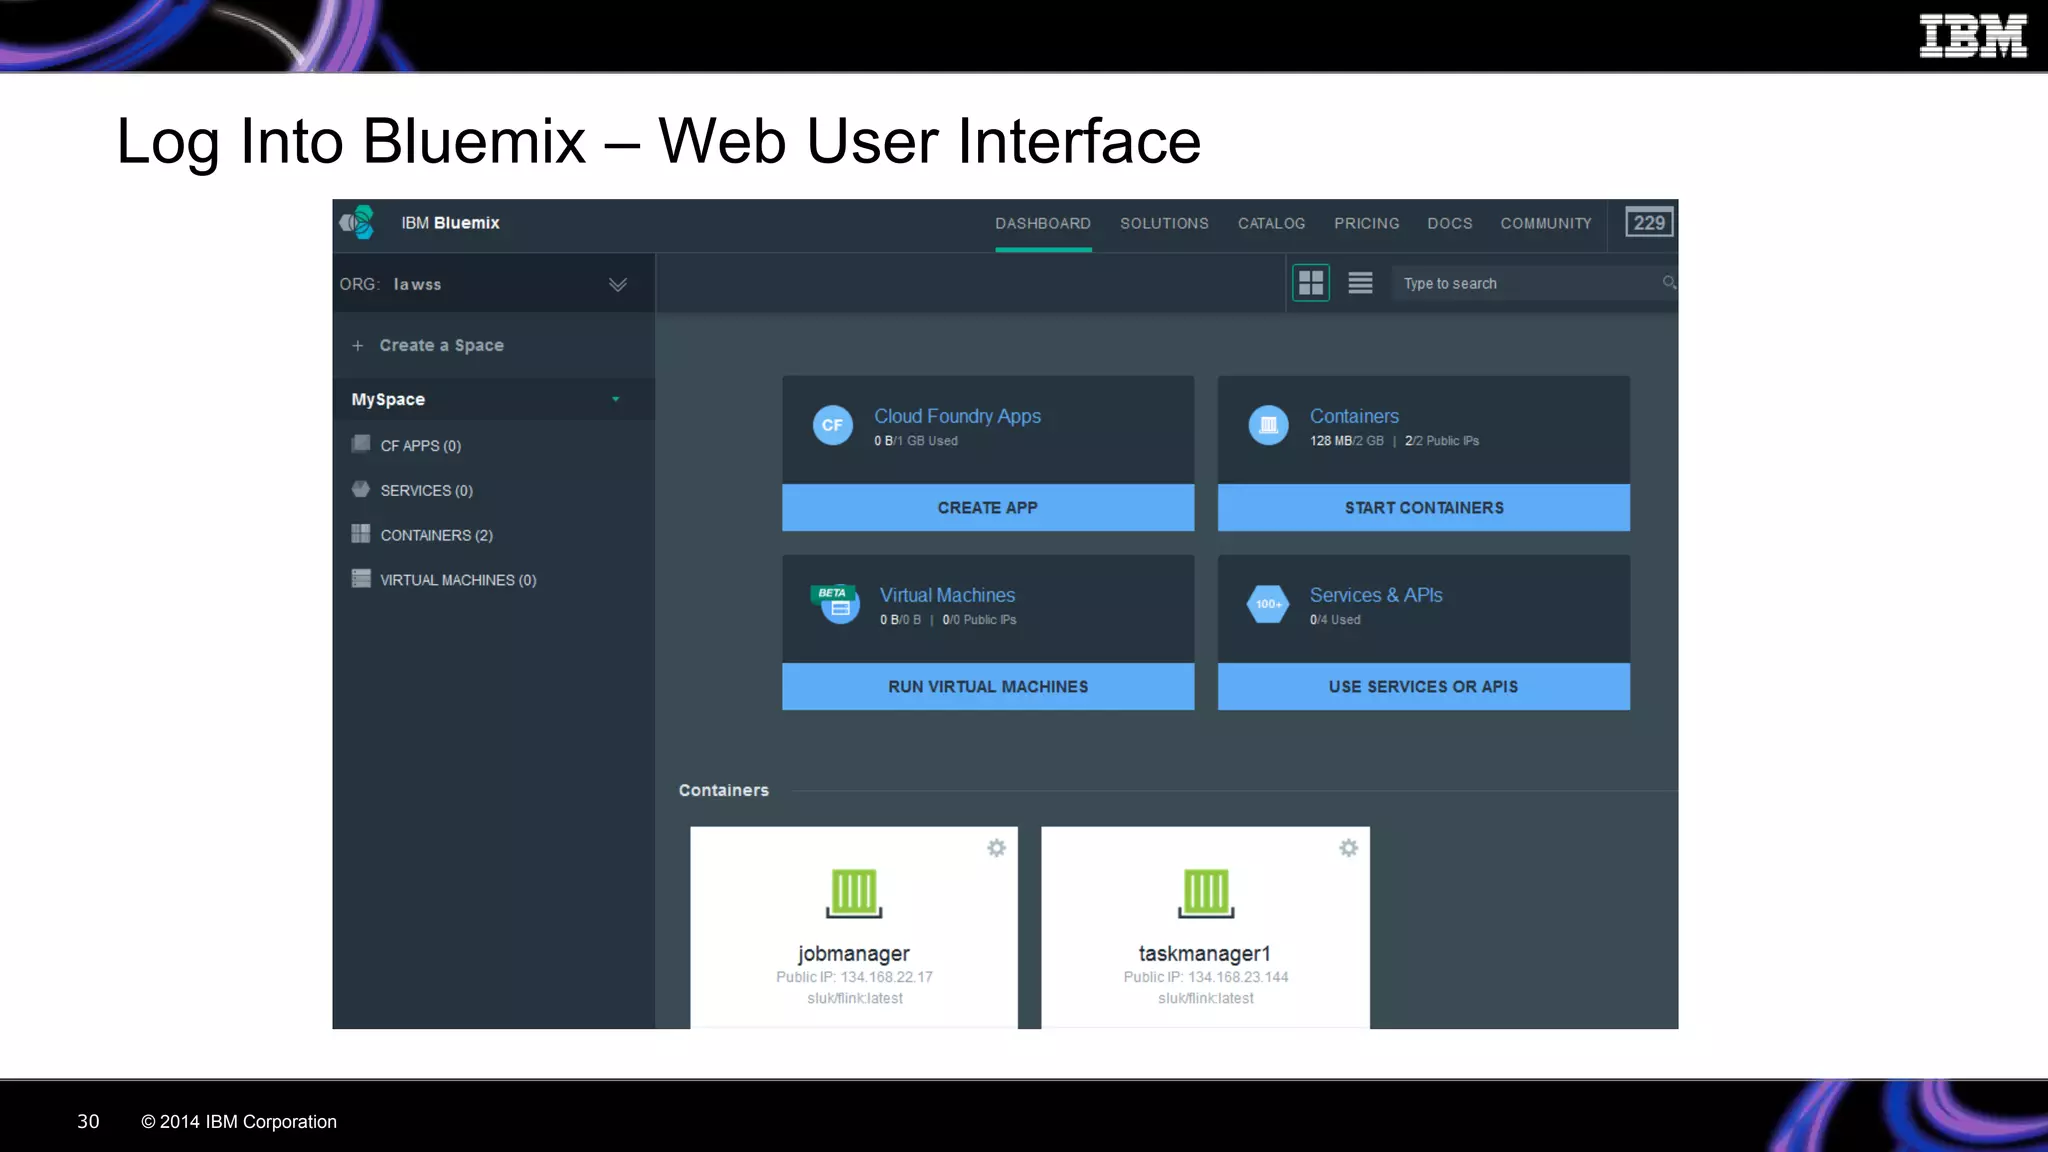The height and width of the screenshot is (1152, 2048).
Task: Click USE SERVICES OR APIS button
Action: [1424, 686]
